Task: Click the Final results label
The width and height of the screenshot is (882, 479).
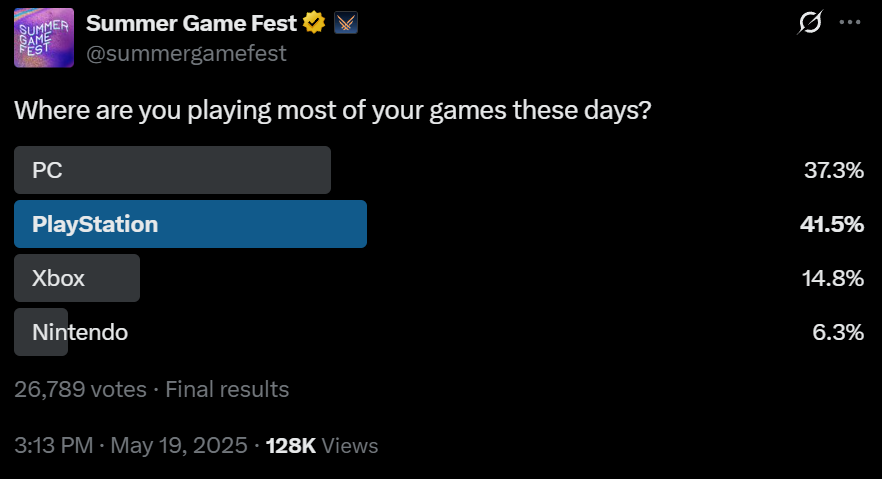Action: 227,389
